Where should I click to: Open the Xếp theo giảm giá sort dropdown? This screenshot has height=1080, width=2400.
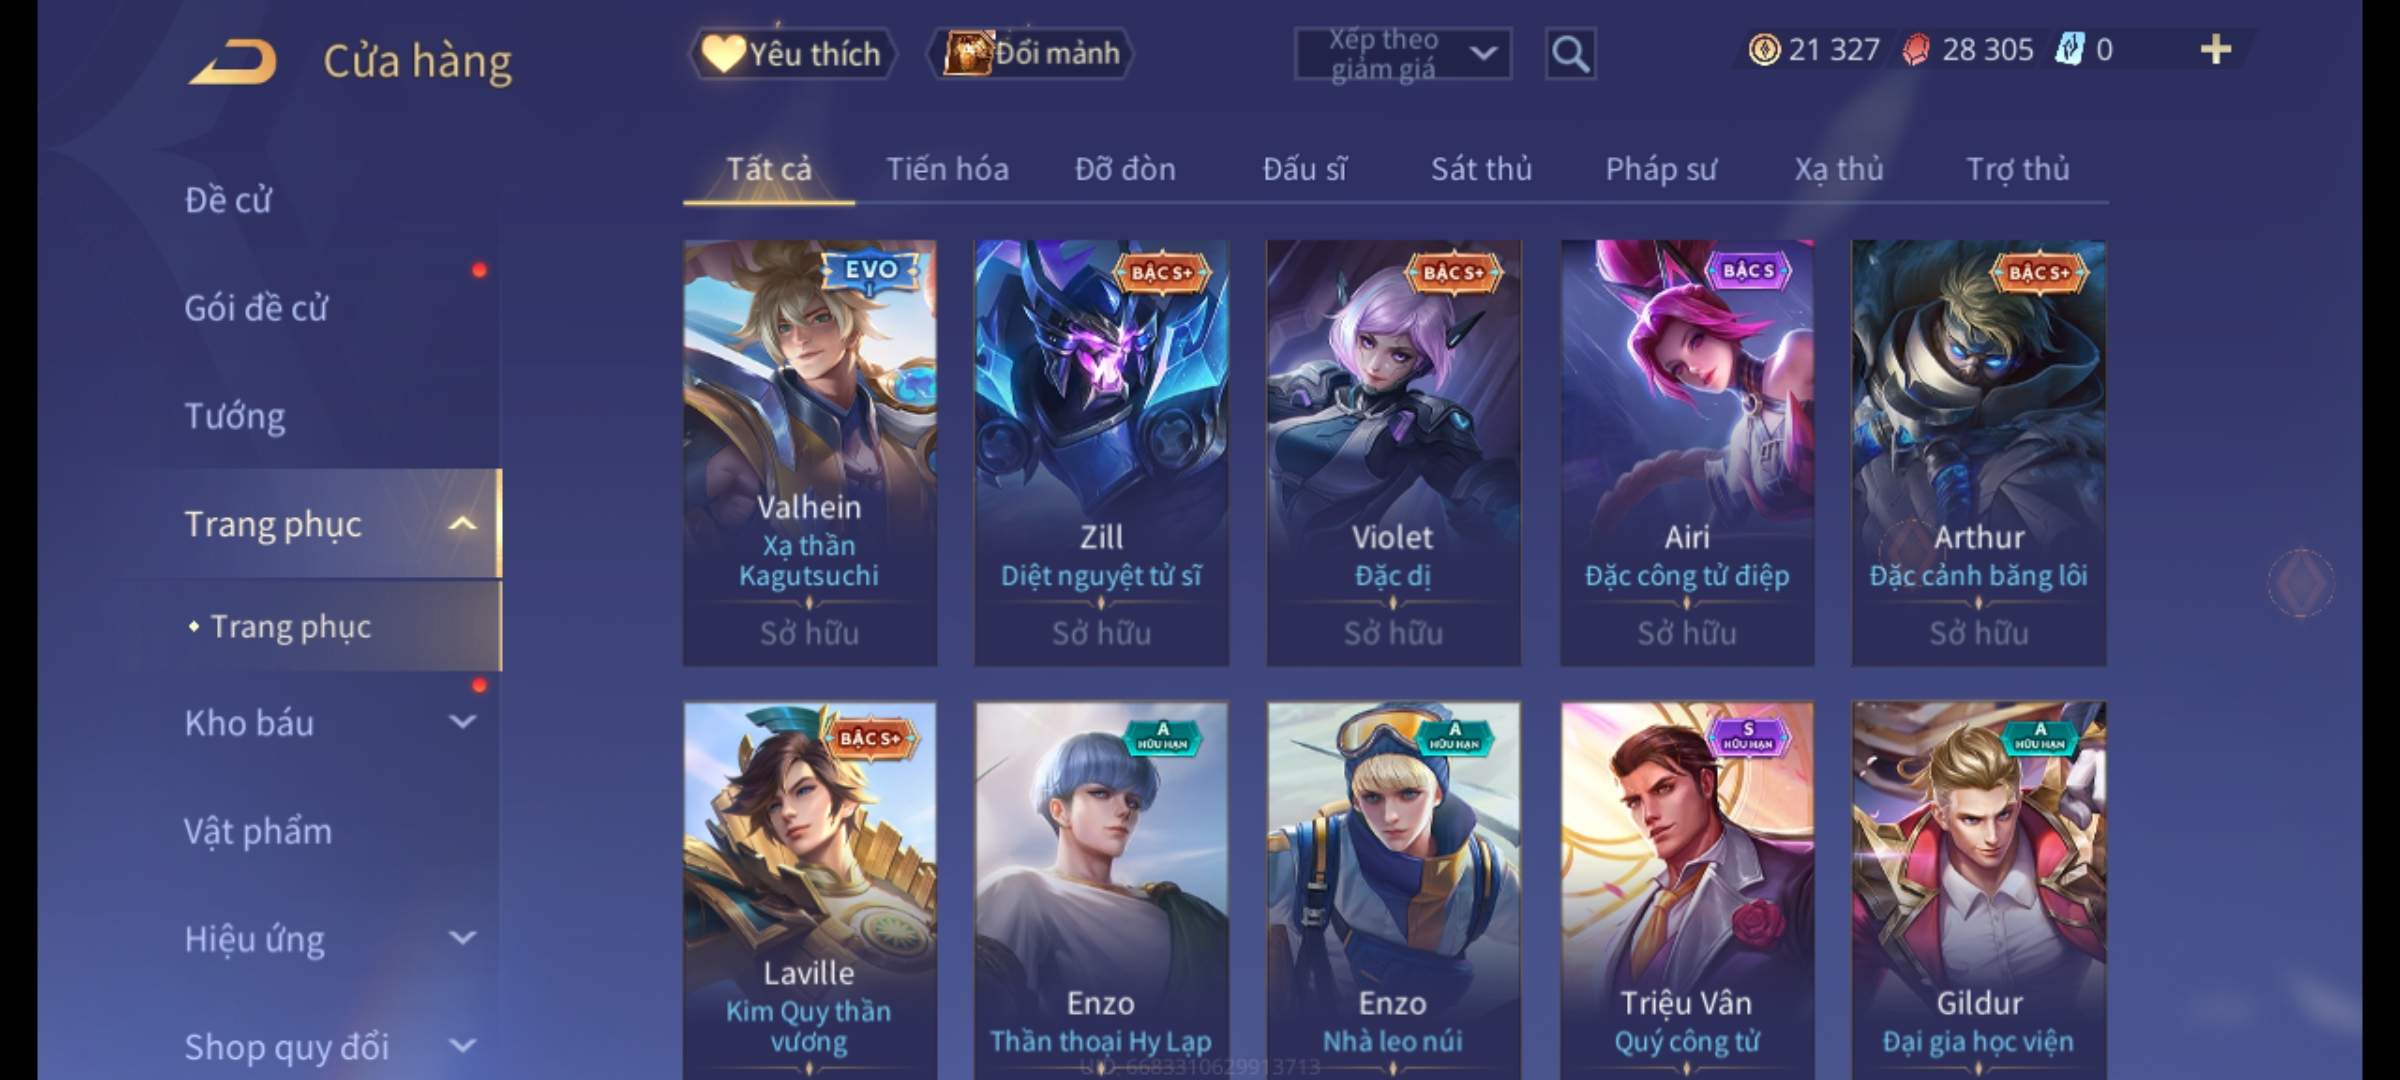(1402, 54)
